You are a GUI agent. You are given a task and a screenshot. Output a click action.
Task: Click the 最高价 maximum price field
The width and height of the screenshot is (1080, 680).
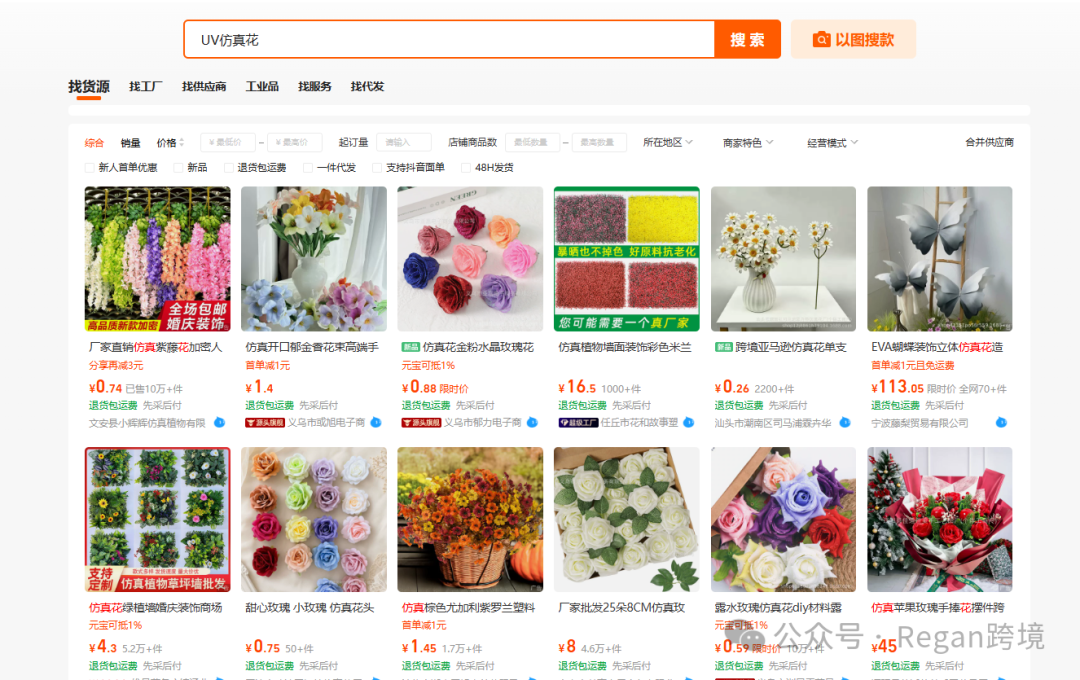[x=295, y=142]
